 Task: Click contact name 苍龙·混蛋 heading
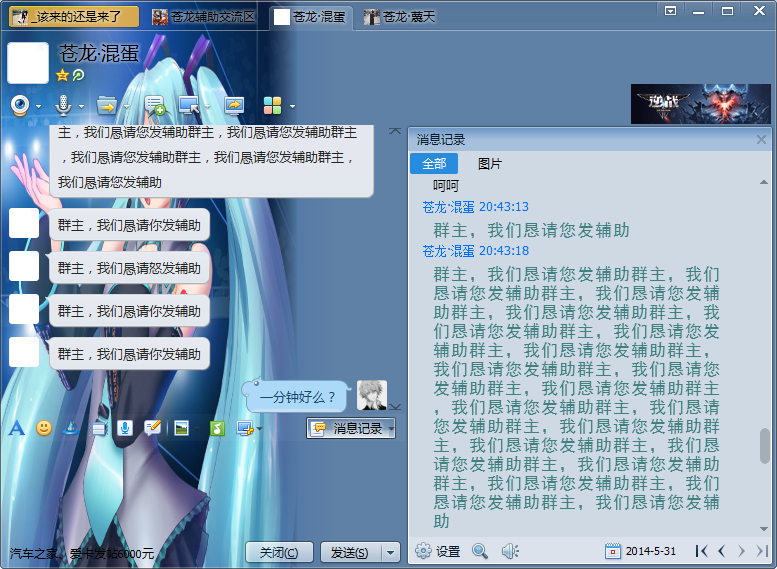pyautogui.click(x=99, y=54)
